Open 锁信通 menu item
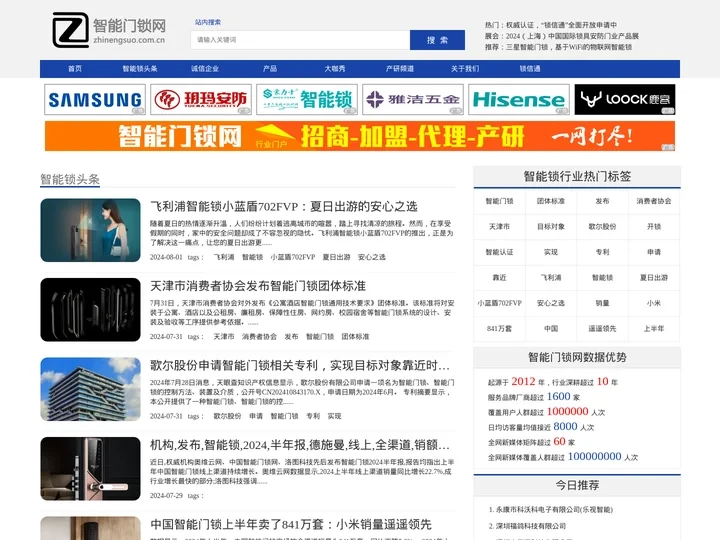Viewport: 720px width, 540px height. (530, 69)
